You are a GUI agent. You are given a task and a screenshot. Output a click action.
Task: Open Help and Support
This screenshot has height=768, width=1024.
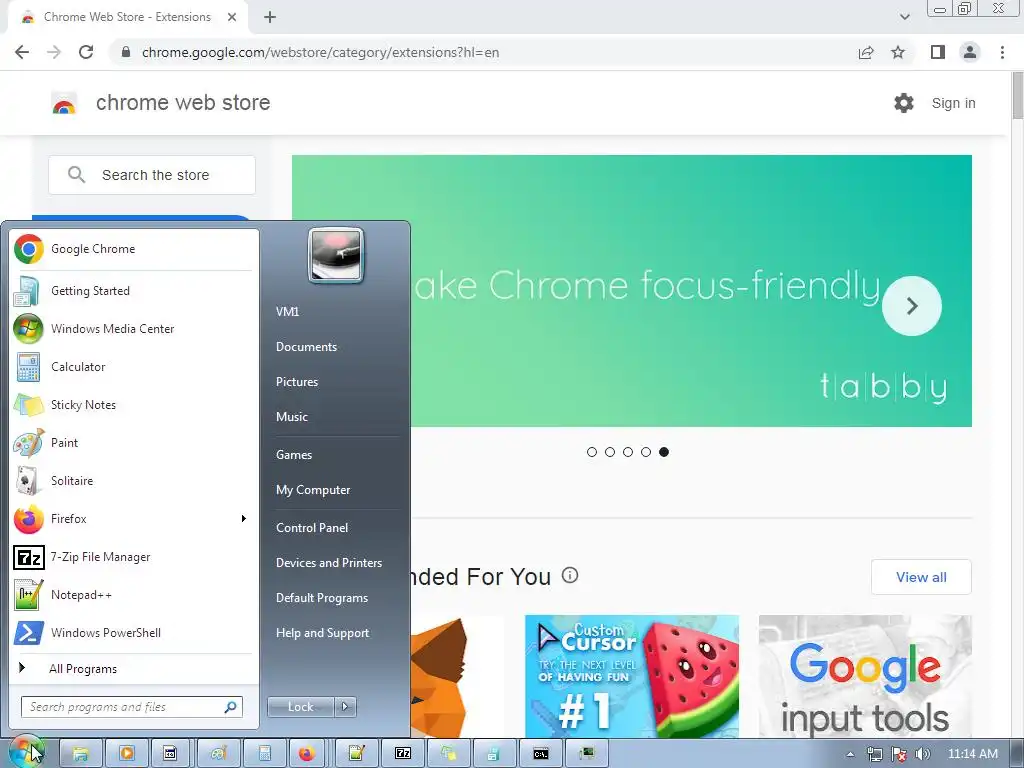322,633
